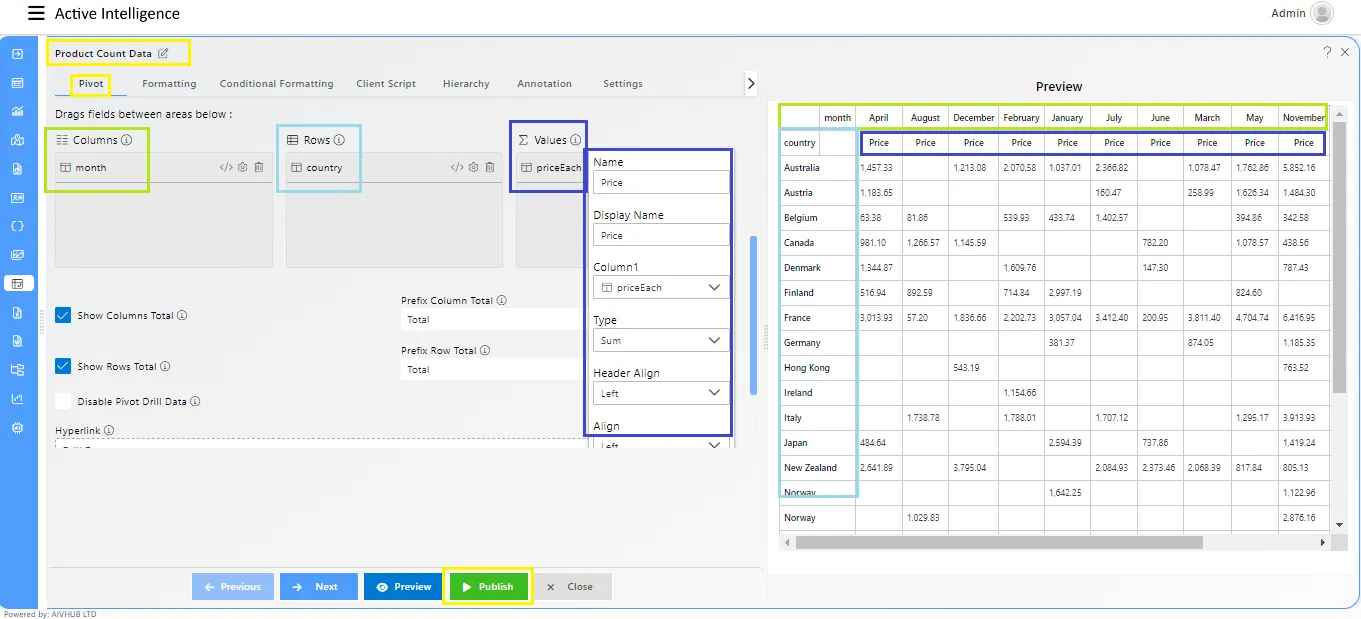Viewport: 1361px width, 619px height.
Task: Open the chart line sidebar icon
Action: click(17, 111)
